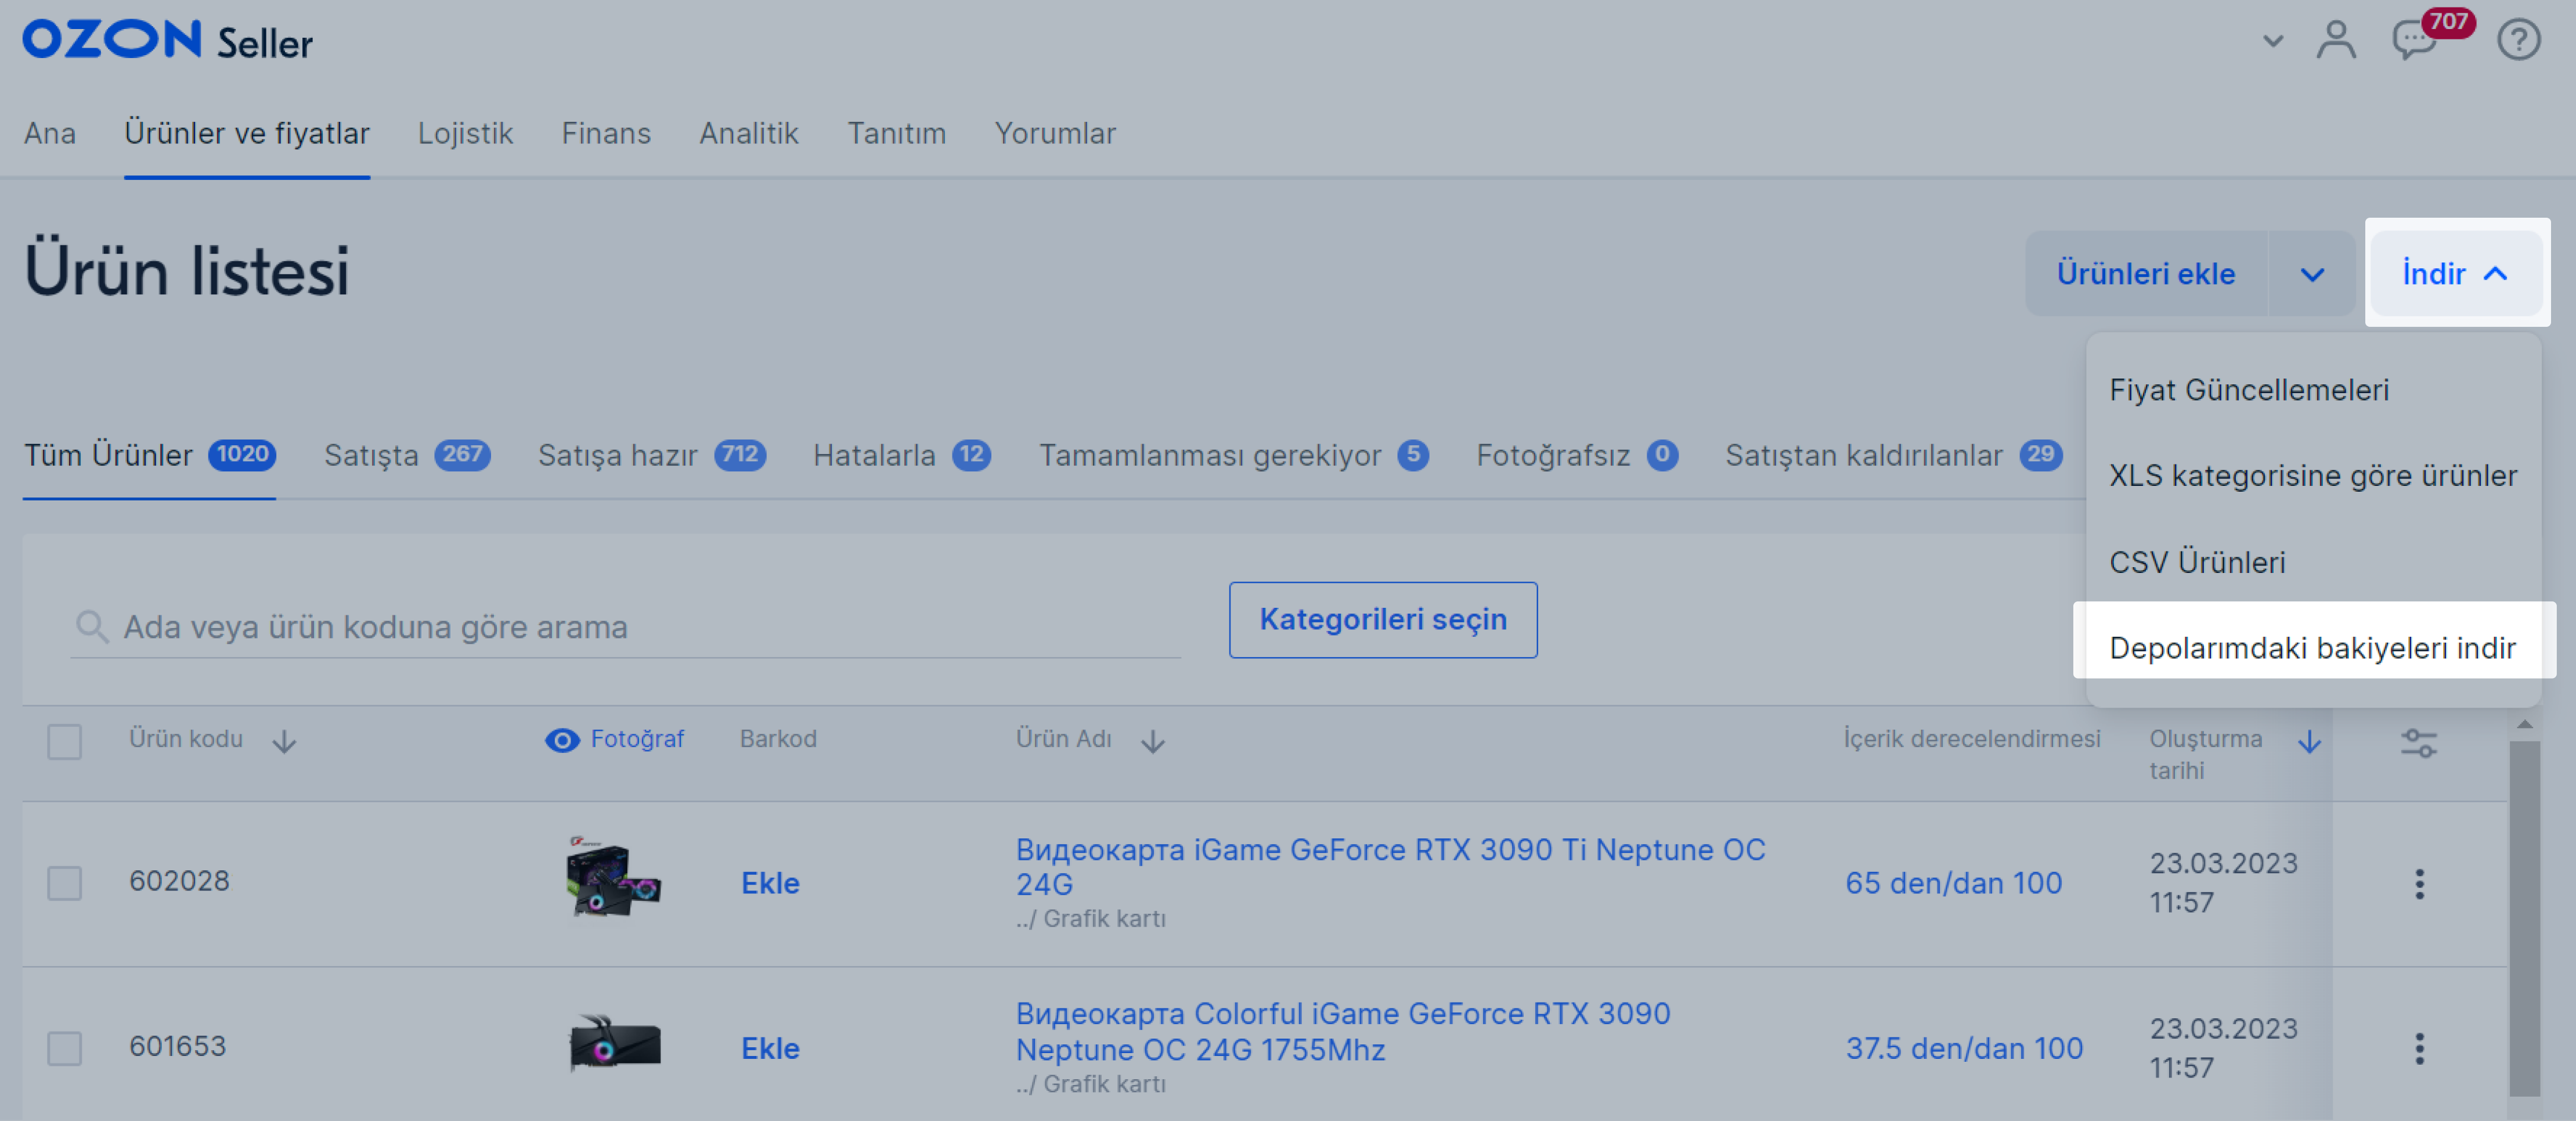Screen dimensions: 2576x1121
Task: Open content rating 37.5 den/dan 100
Action: [x=1964, y=1048]
